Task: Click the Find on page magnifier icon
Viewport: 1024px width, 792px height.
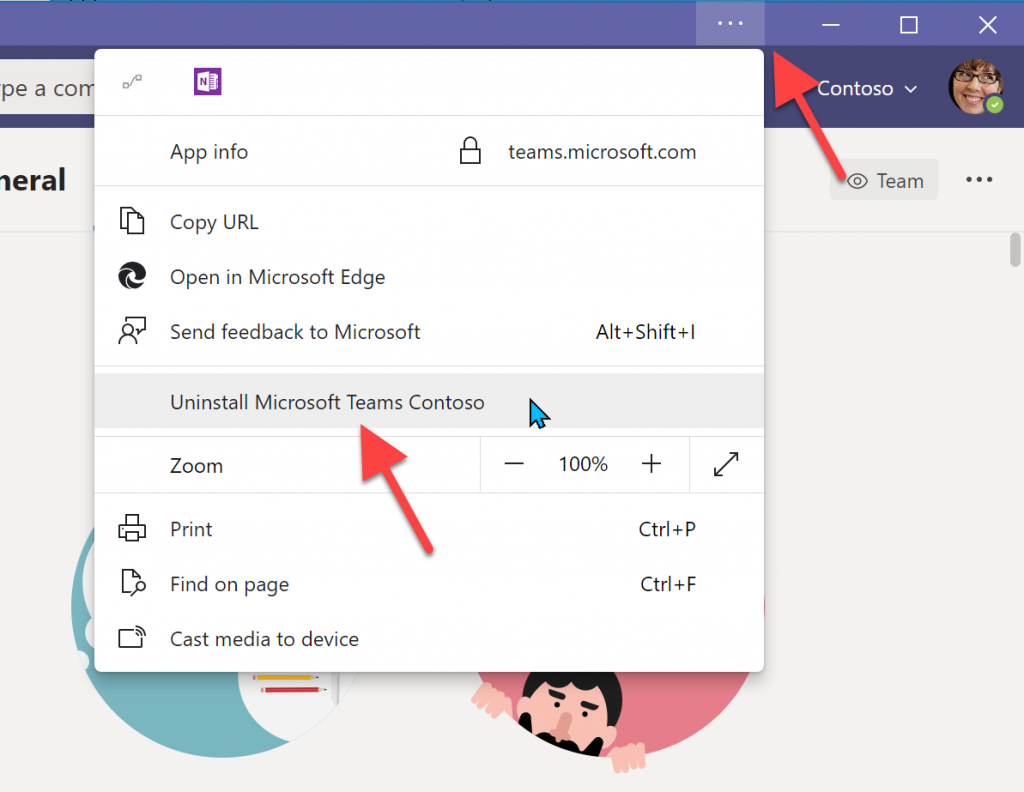Action: [133, 583]
